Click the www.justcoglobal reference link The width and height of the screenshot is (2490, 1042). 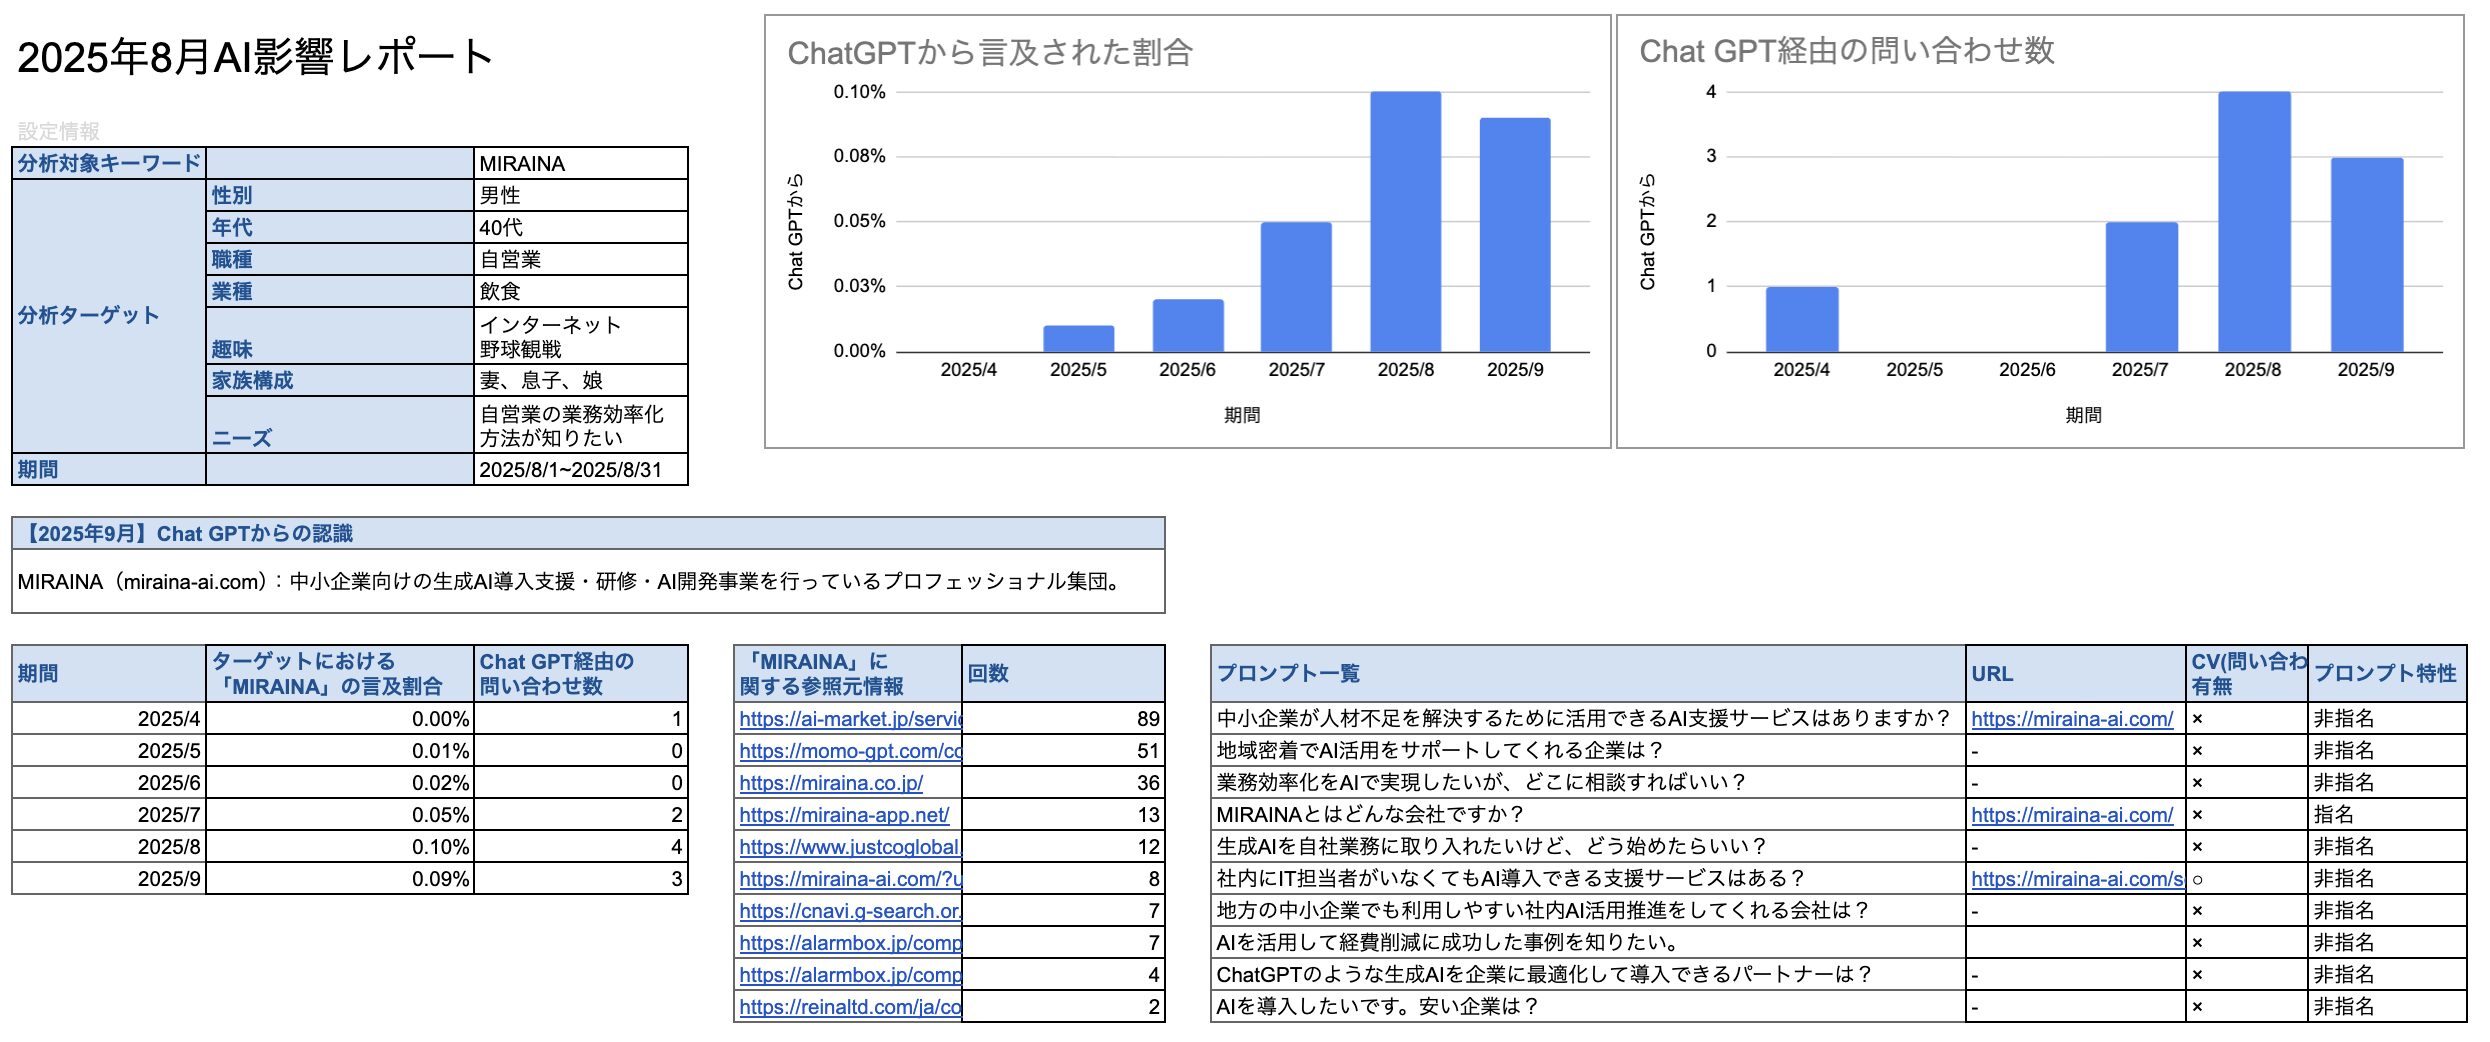click(850, 846)
